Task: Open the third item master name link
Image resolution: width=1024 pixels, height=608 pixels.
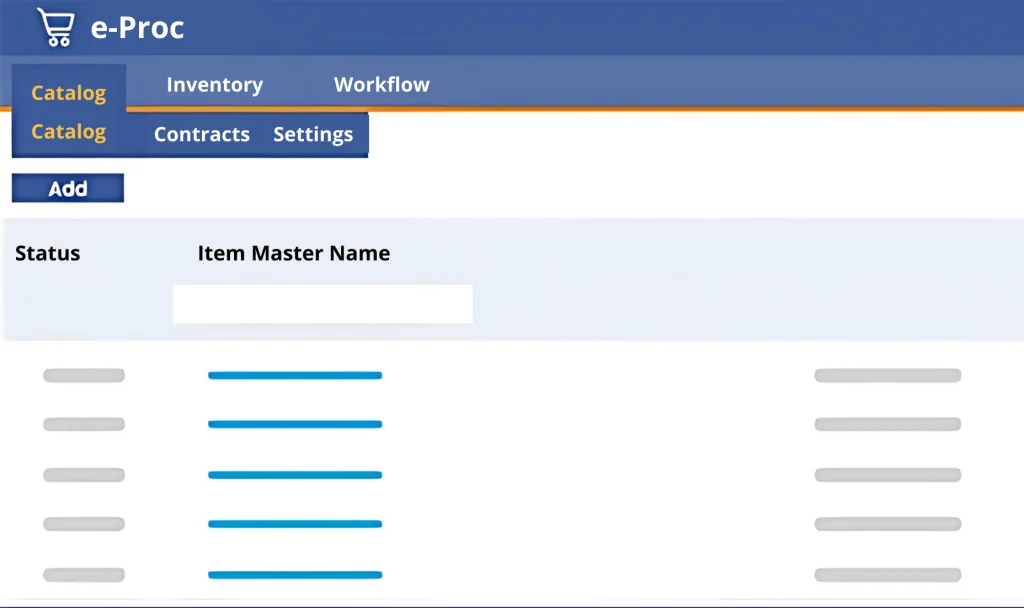Action: 294,475
